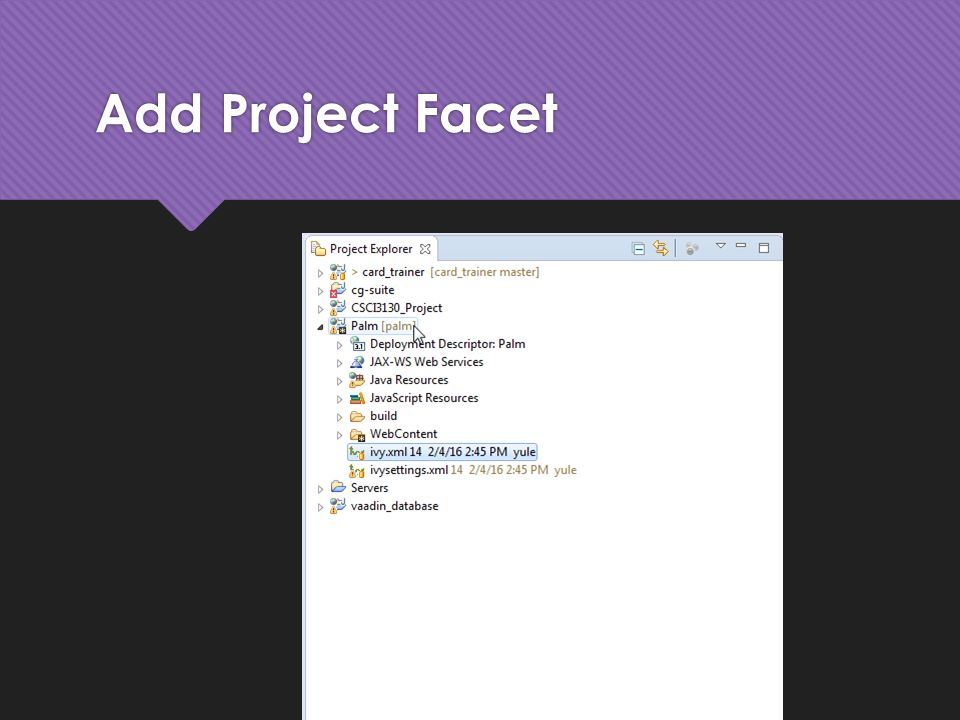Click the CSCI3130_Project project icon

coord(338,308)
